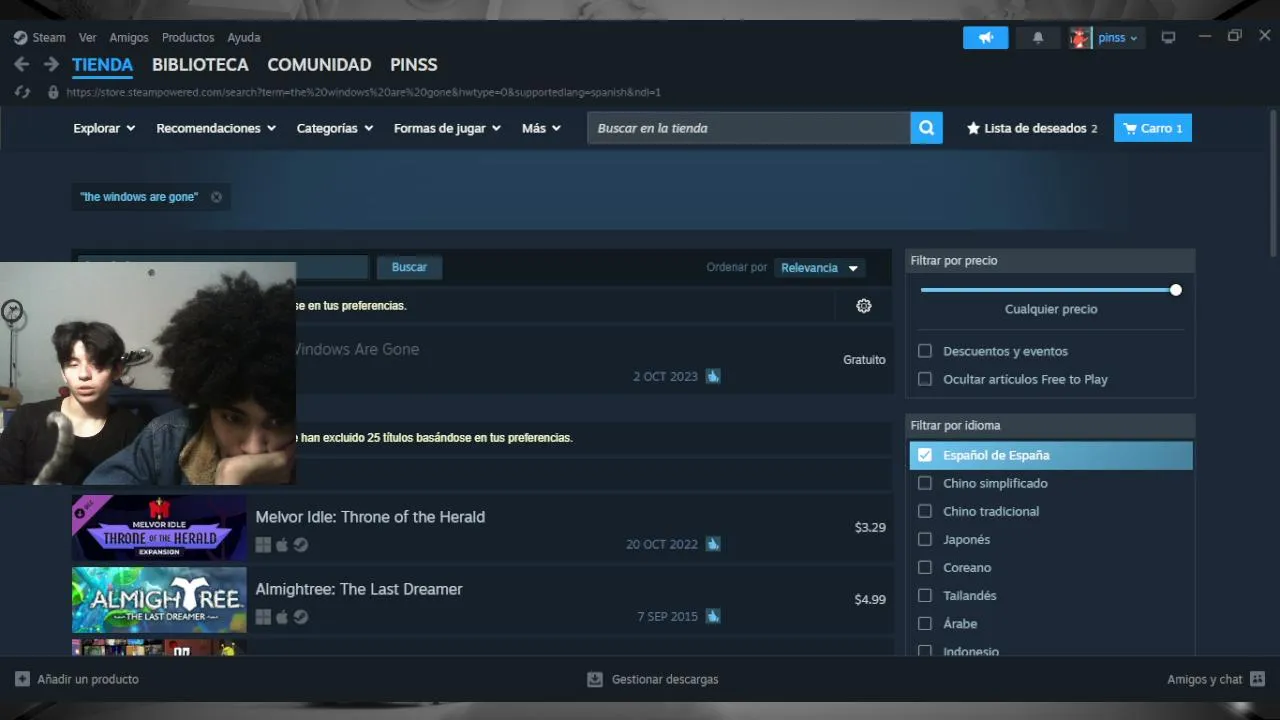Enable the Descuentos y eventos checkbox
The height and width of the screenshot is (720, 1280).
coord(925,351)
